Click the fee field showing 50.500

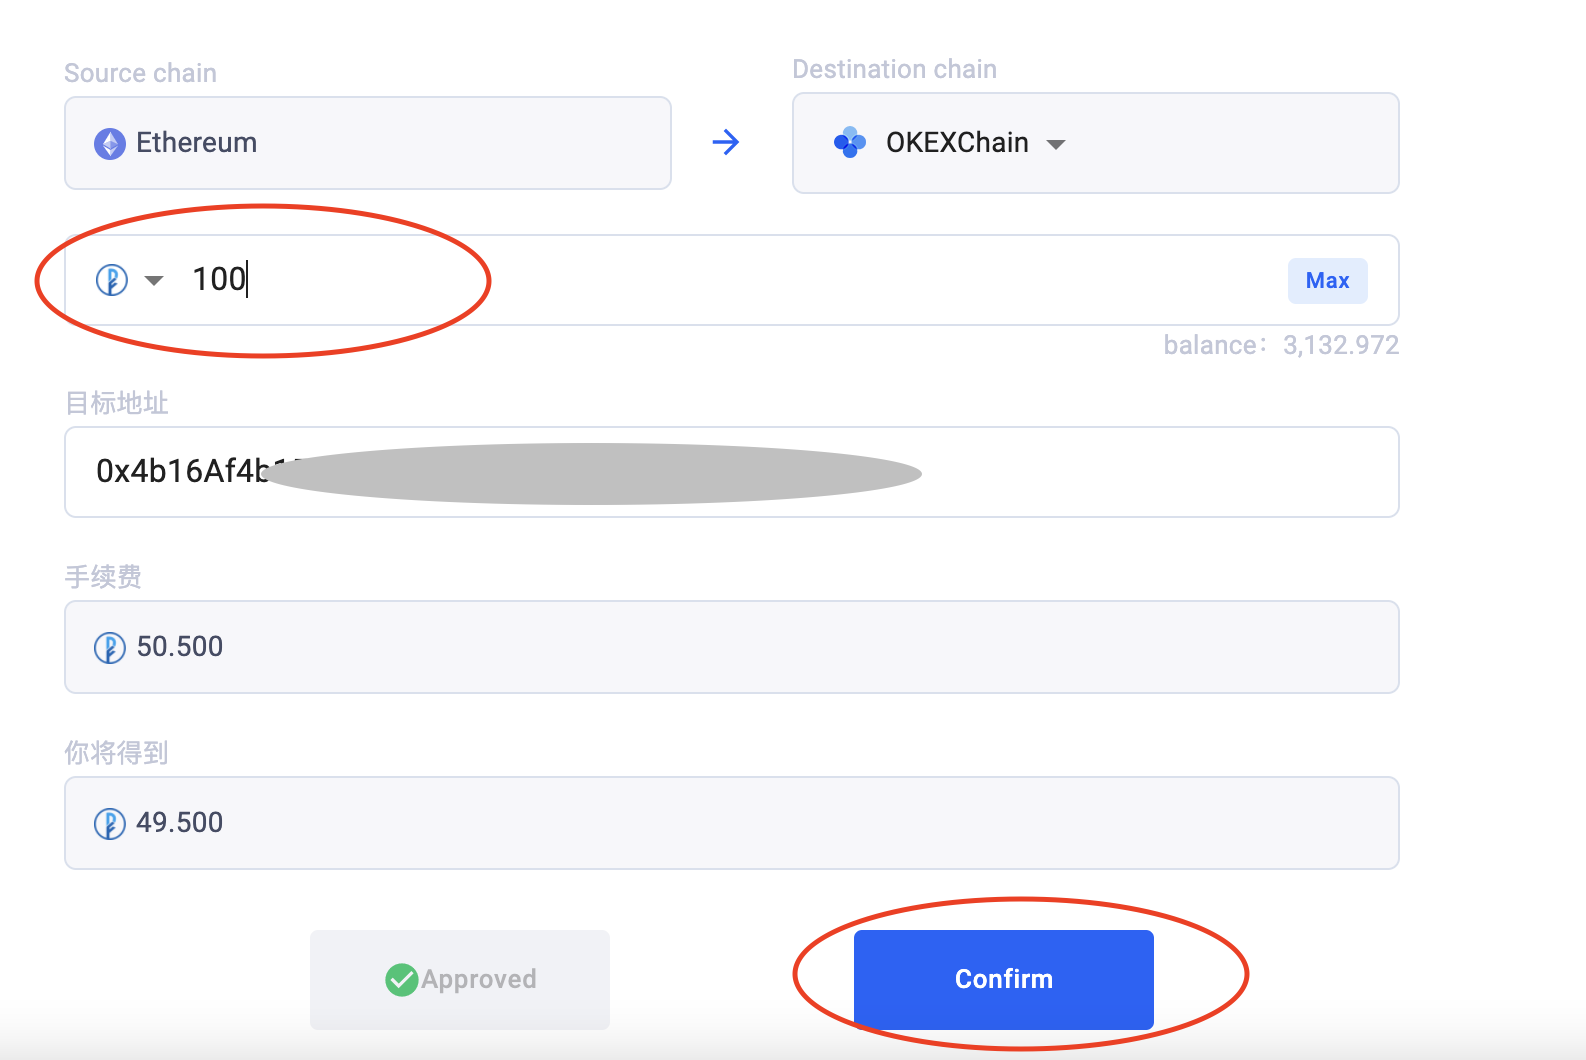(x=732, y=647)
